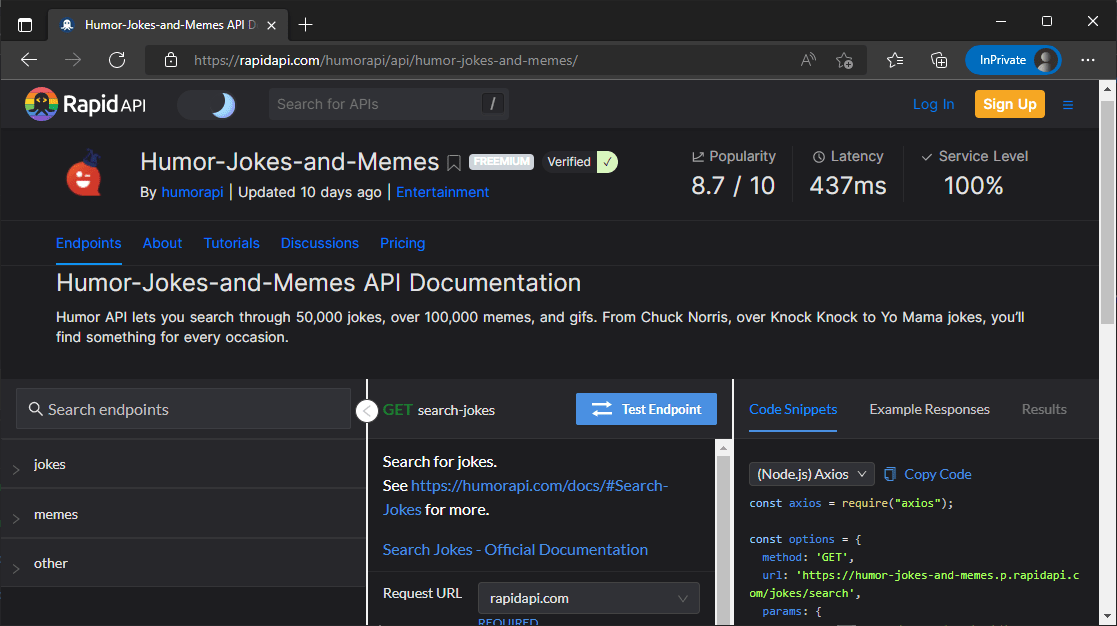Open the Favorites list icon
The height and width of the screenshot is (626, 1117).
coord(895,61)
